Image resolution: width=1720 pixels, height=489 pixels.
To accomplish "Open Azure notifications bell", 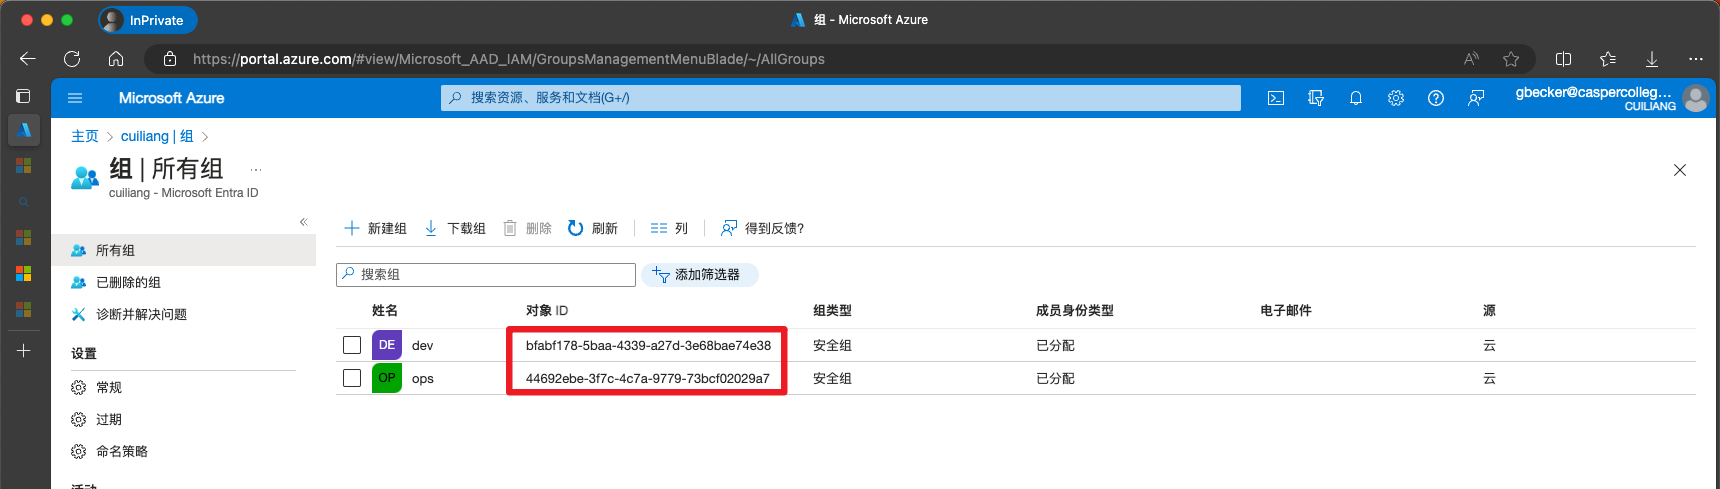I will [x=1356, y=98].
